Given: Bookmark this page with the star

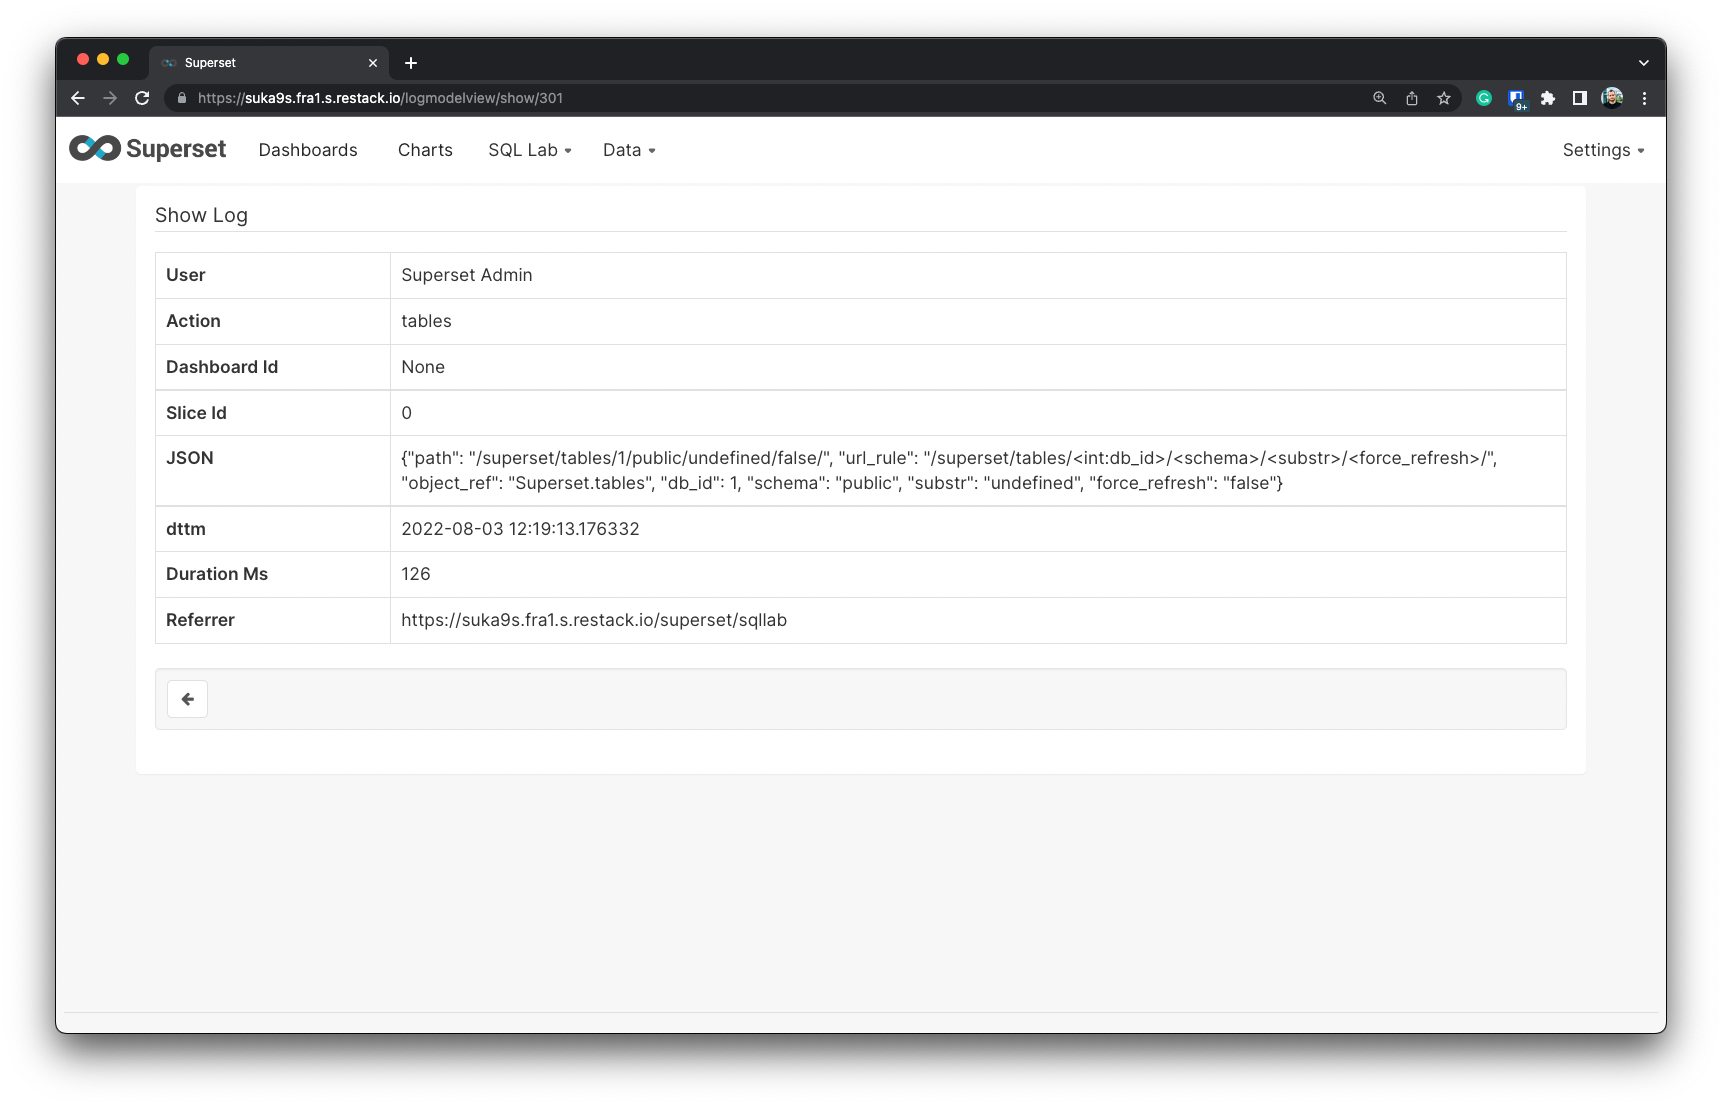Looking at the screenshot, I should (1444, 98).
